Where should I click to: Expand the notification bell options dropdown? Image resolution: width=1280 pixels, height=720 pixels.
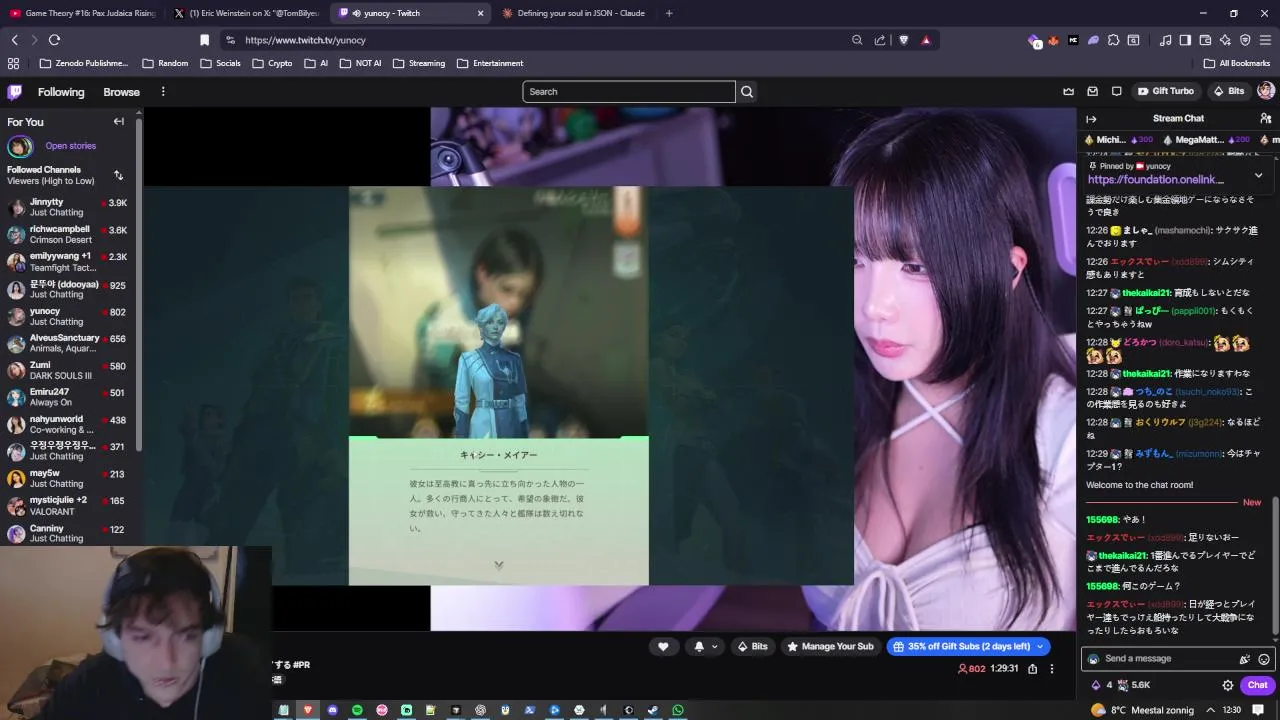[x=714, y=647]
